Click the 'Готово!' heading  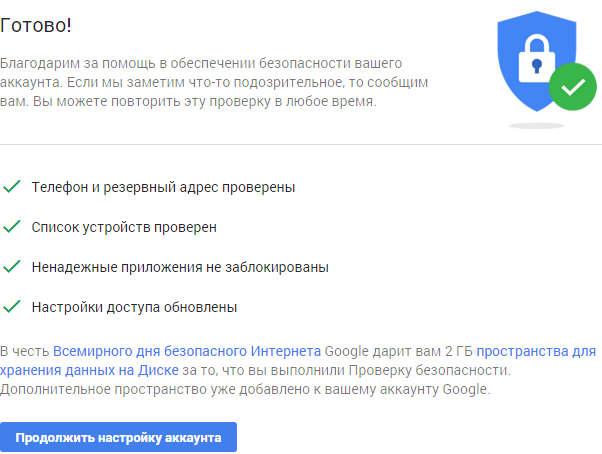click(x=36, y=22)
